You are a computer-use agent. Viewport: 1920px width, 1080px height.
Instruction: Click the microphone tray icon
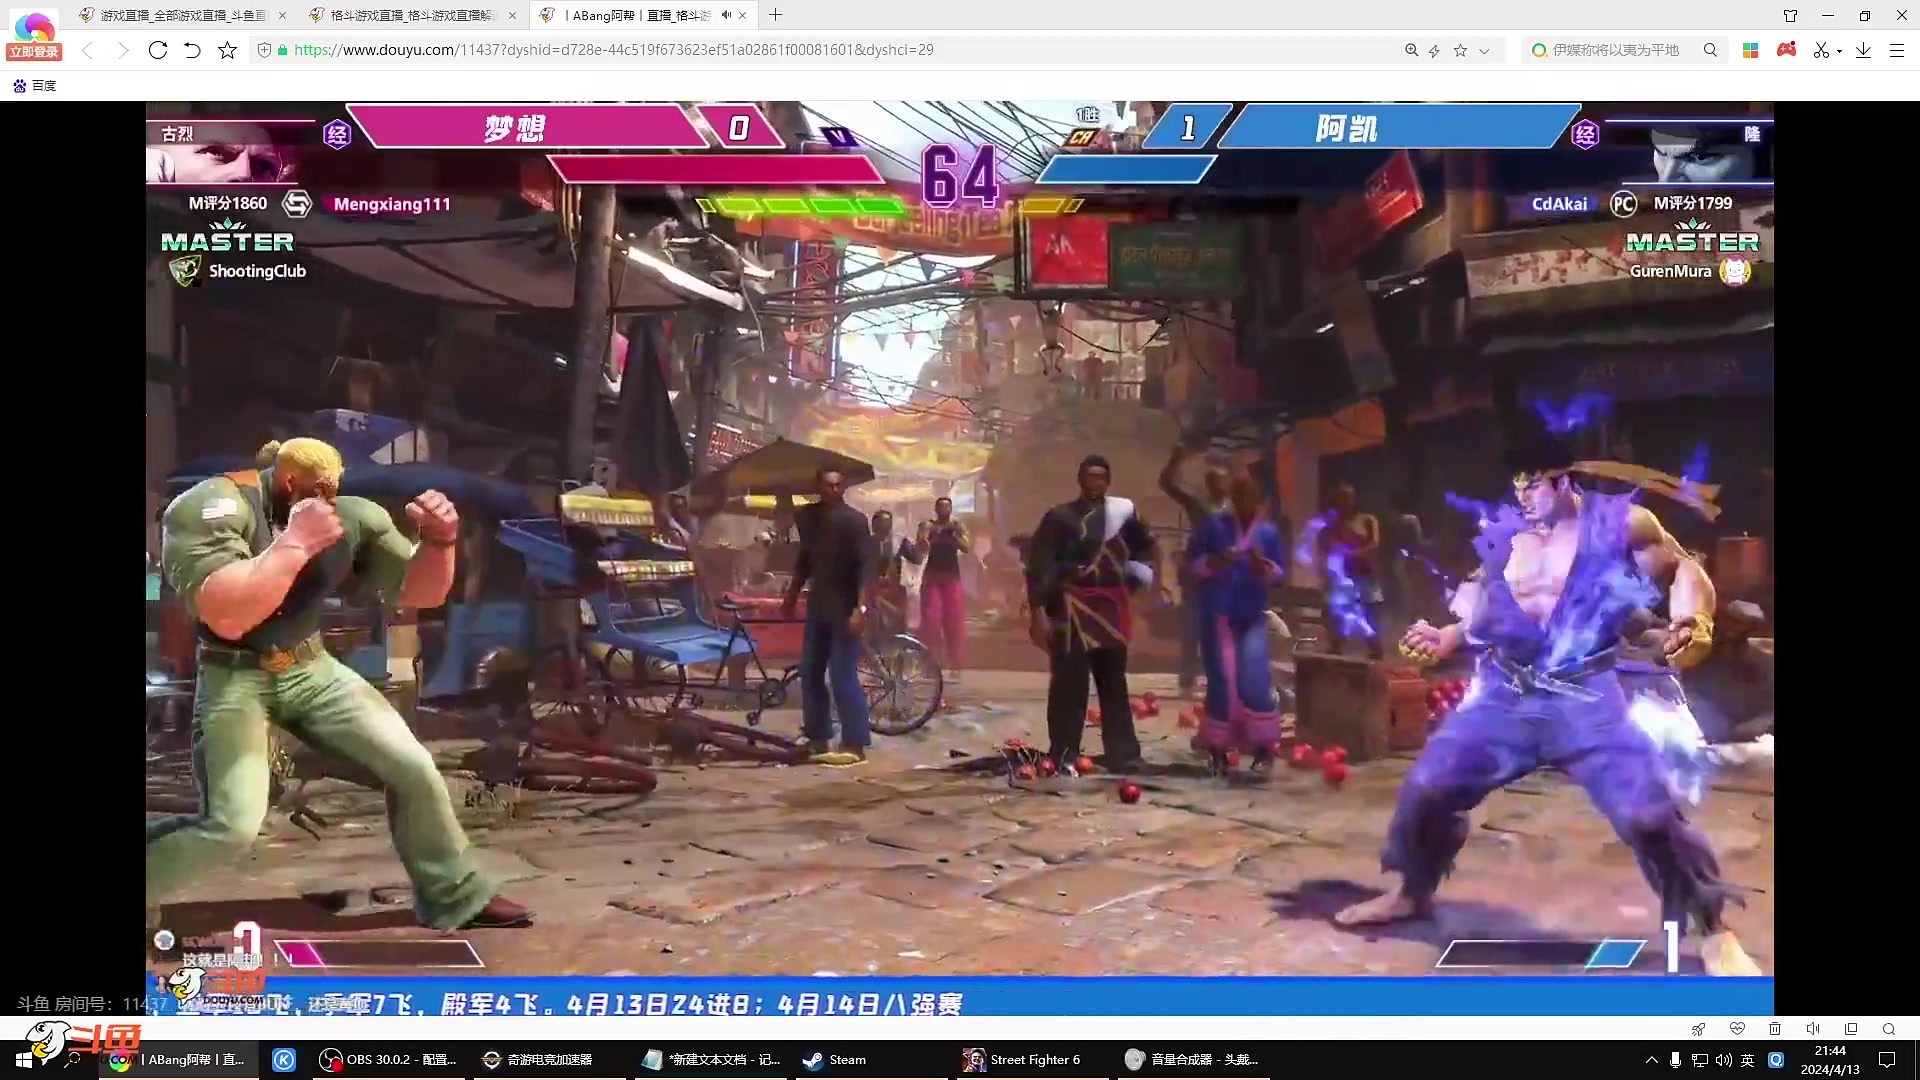[1675, 1060]
